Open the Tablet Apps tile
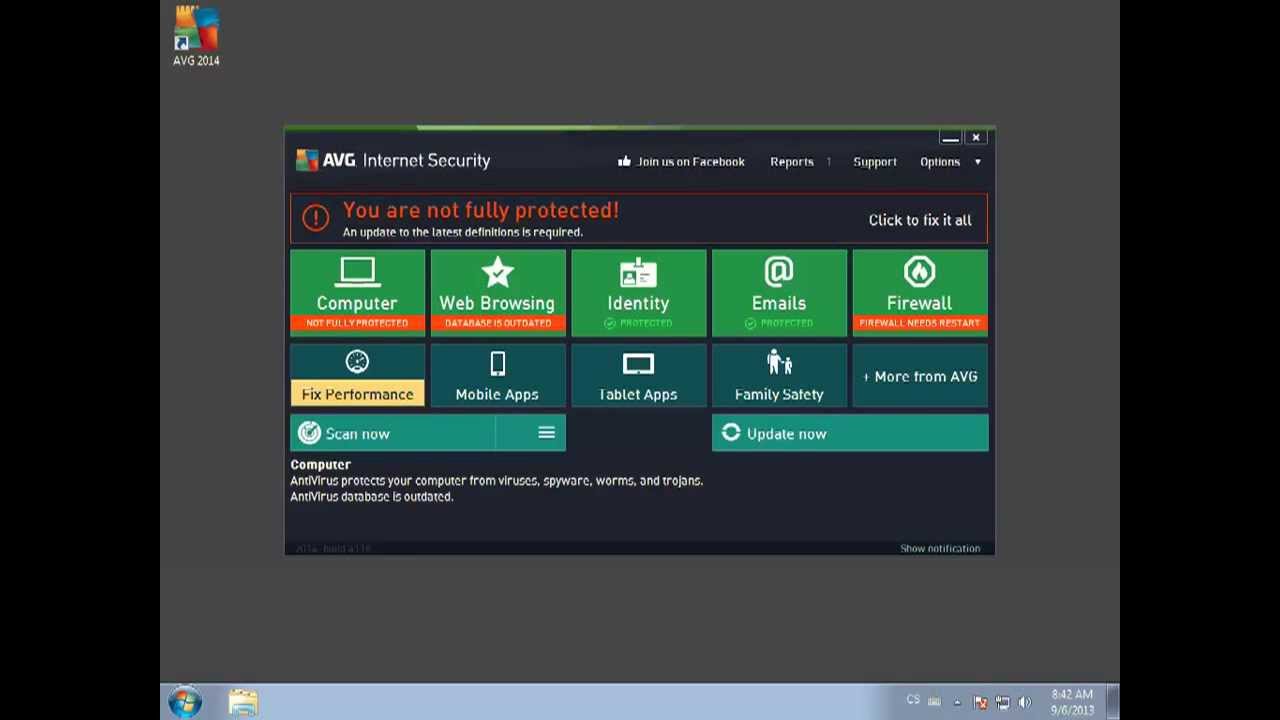The height and width of the screenshot is (720, 1280). pyautogui.click(x=638, y=375)
